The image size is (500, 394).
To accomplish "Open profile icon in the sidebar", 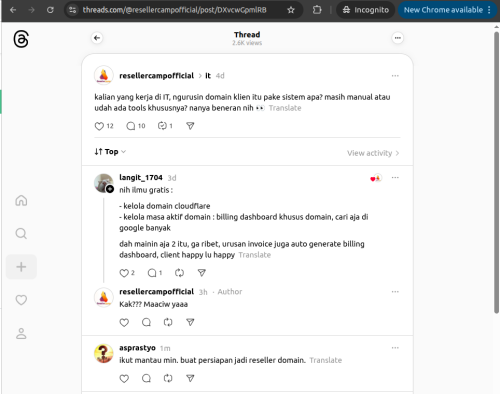I will point(21,333).
